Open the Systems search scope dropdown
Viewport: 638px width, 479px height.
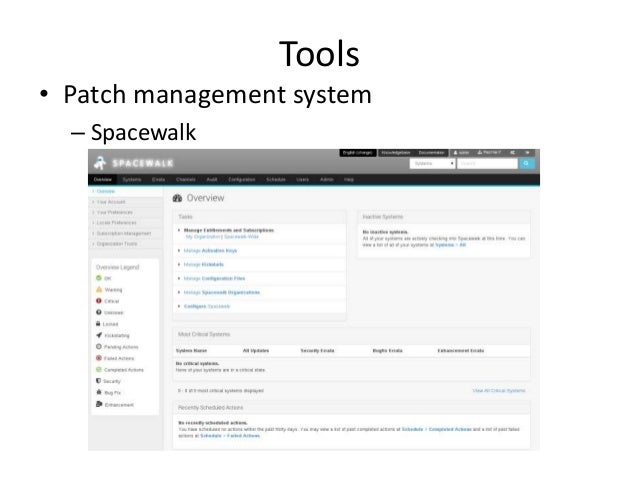coord(432,164)
